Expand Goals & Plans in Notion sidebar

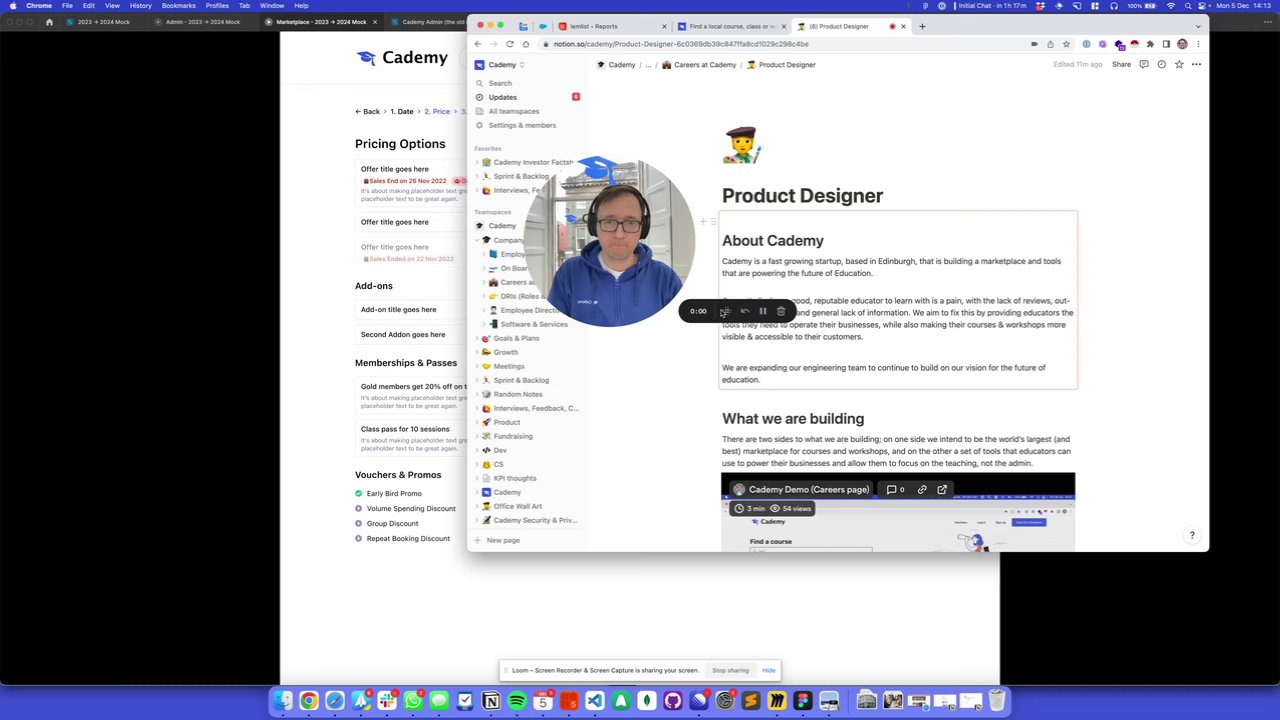click(x=477, y=338)
